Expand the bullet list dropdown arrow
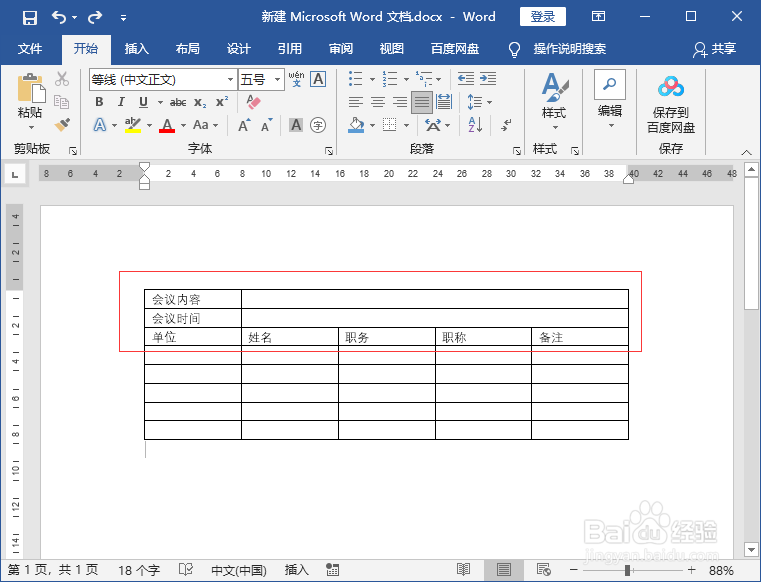761x582 pixels. coord(372,79)
